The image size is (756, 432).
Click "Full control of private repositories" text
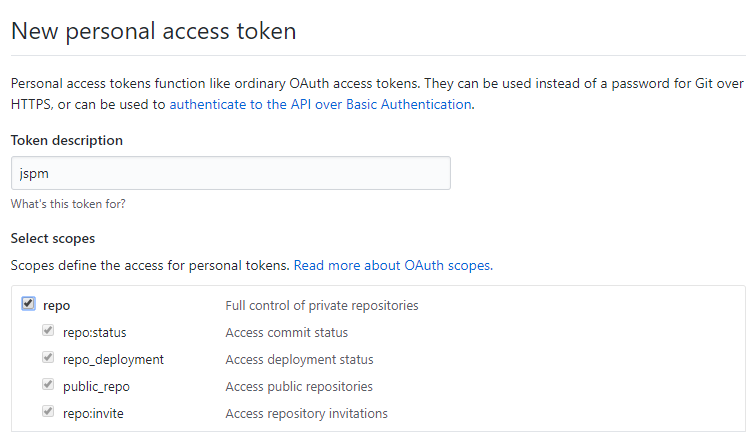pyautogui.click(x=322, y=306)
